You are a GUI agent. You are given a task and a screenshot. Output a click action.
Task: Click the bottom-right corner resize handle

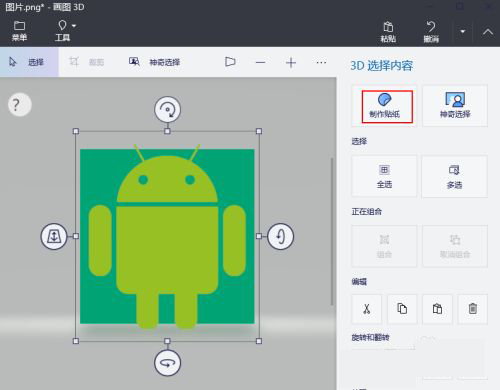click(259, 341)
